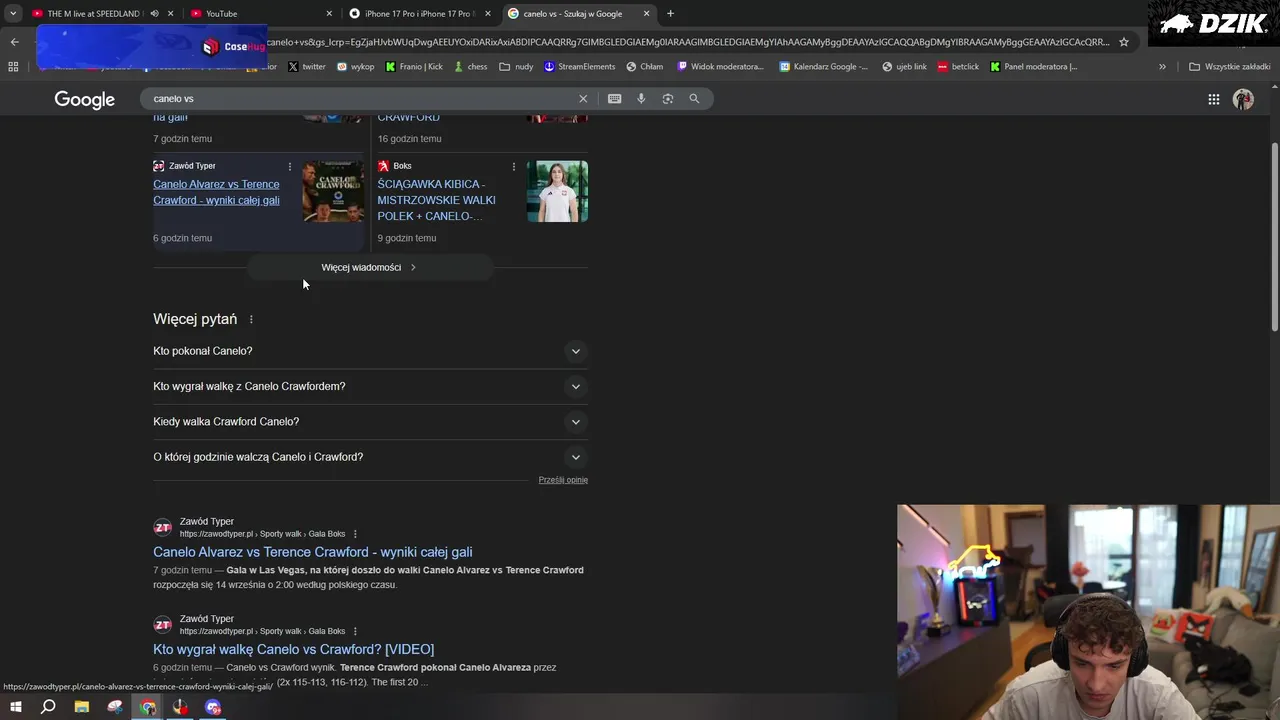Image resolution: width=1280 pixels, height=720 pixels.
Task: Mute the SPEEDLAND tab audio
Action: (154, 14)
